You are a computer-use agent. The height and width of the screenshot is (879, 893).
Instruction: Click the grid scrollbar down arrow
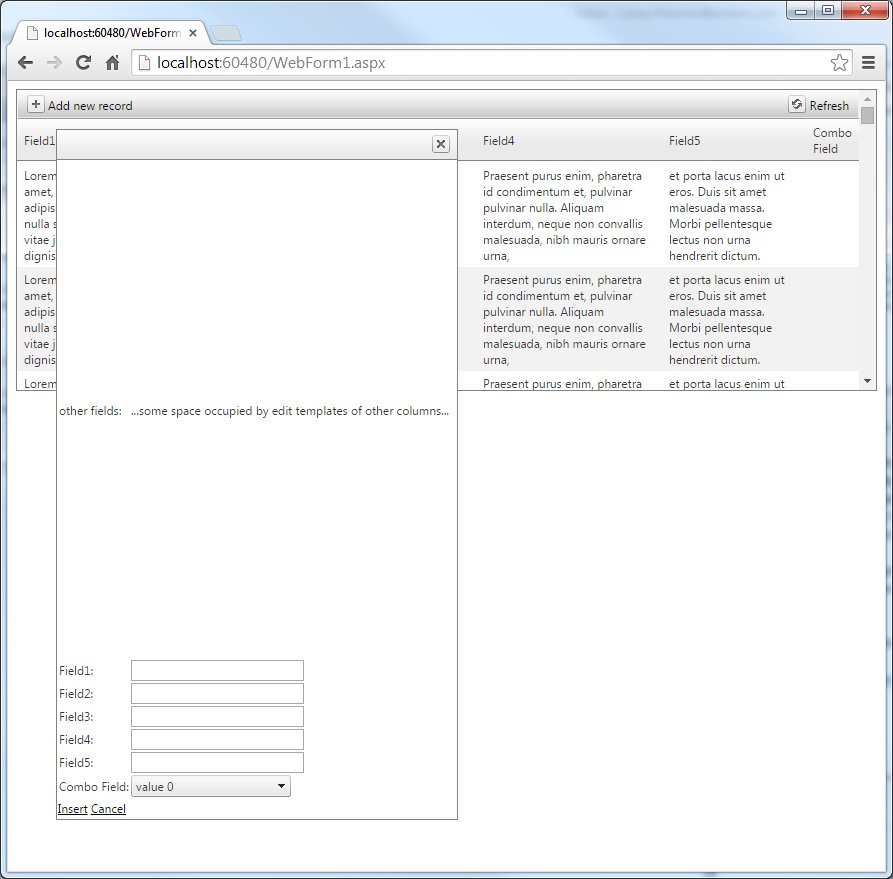(x=867, y=381)
